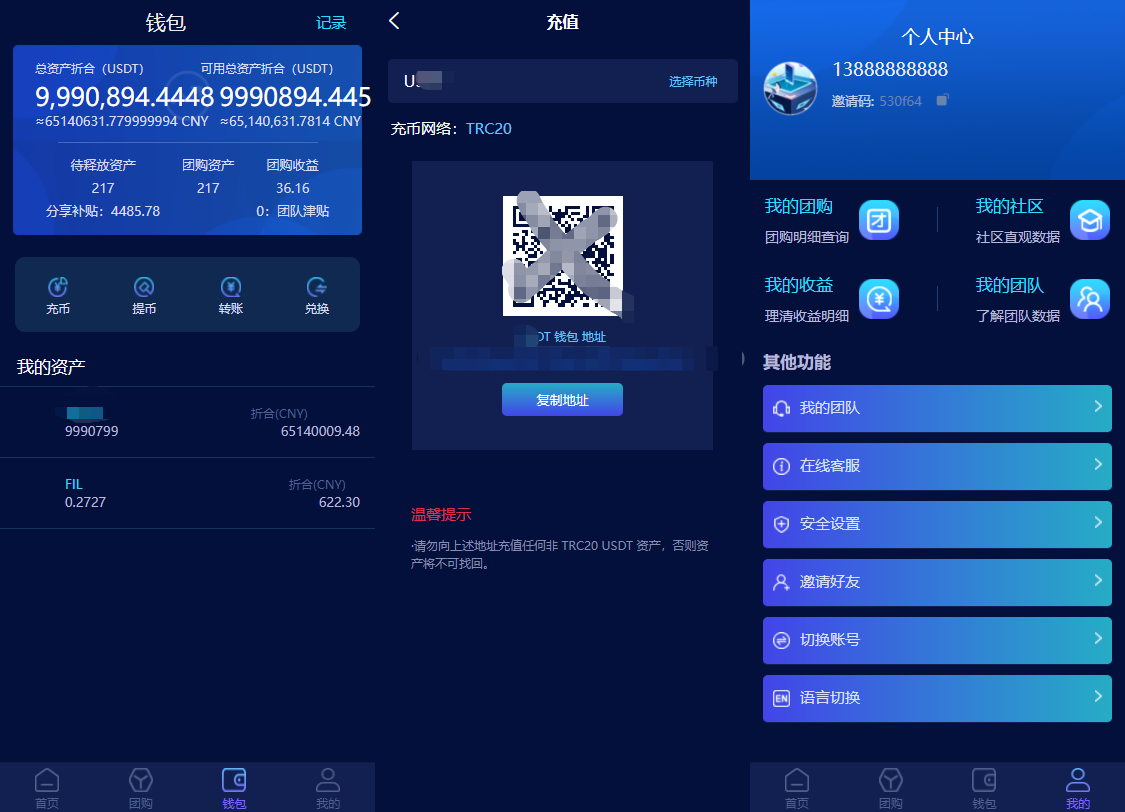Screen dimensions: 1125x812
Task: Tap the 充币 deposit icon in the wallet
Action: pyautogui.click(x=58, y=287)
